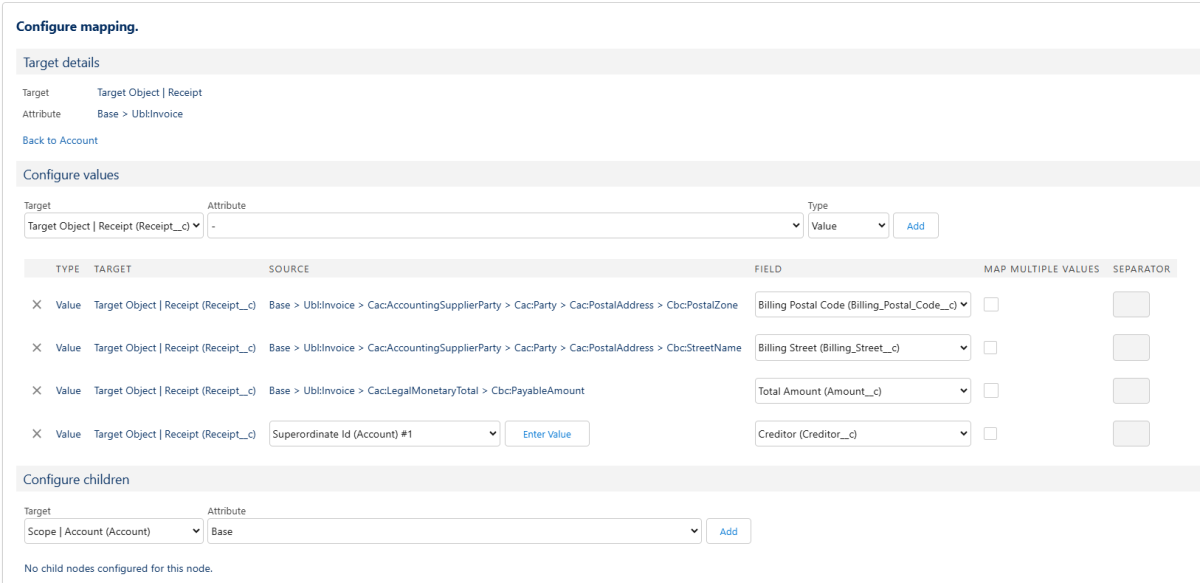
Task: Check Map Multiple Values for Billing Street
Action: click(x=992, y=348)
